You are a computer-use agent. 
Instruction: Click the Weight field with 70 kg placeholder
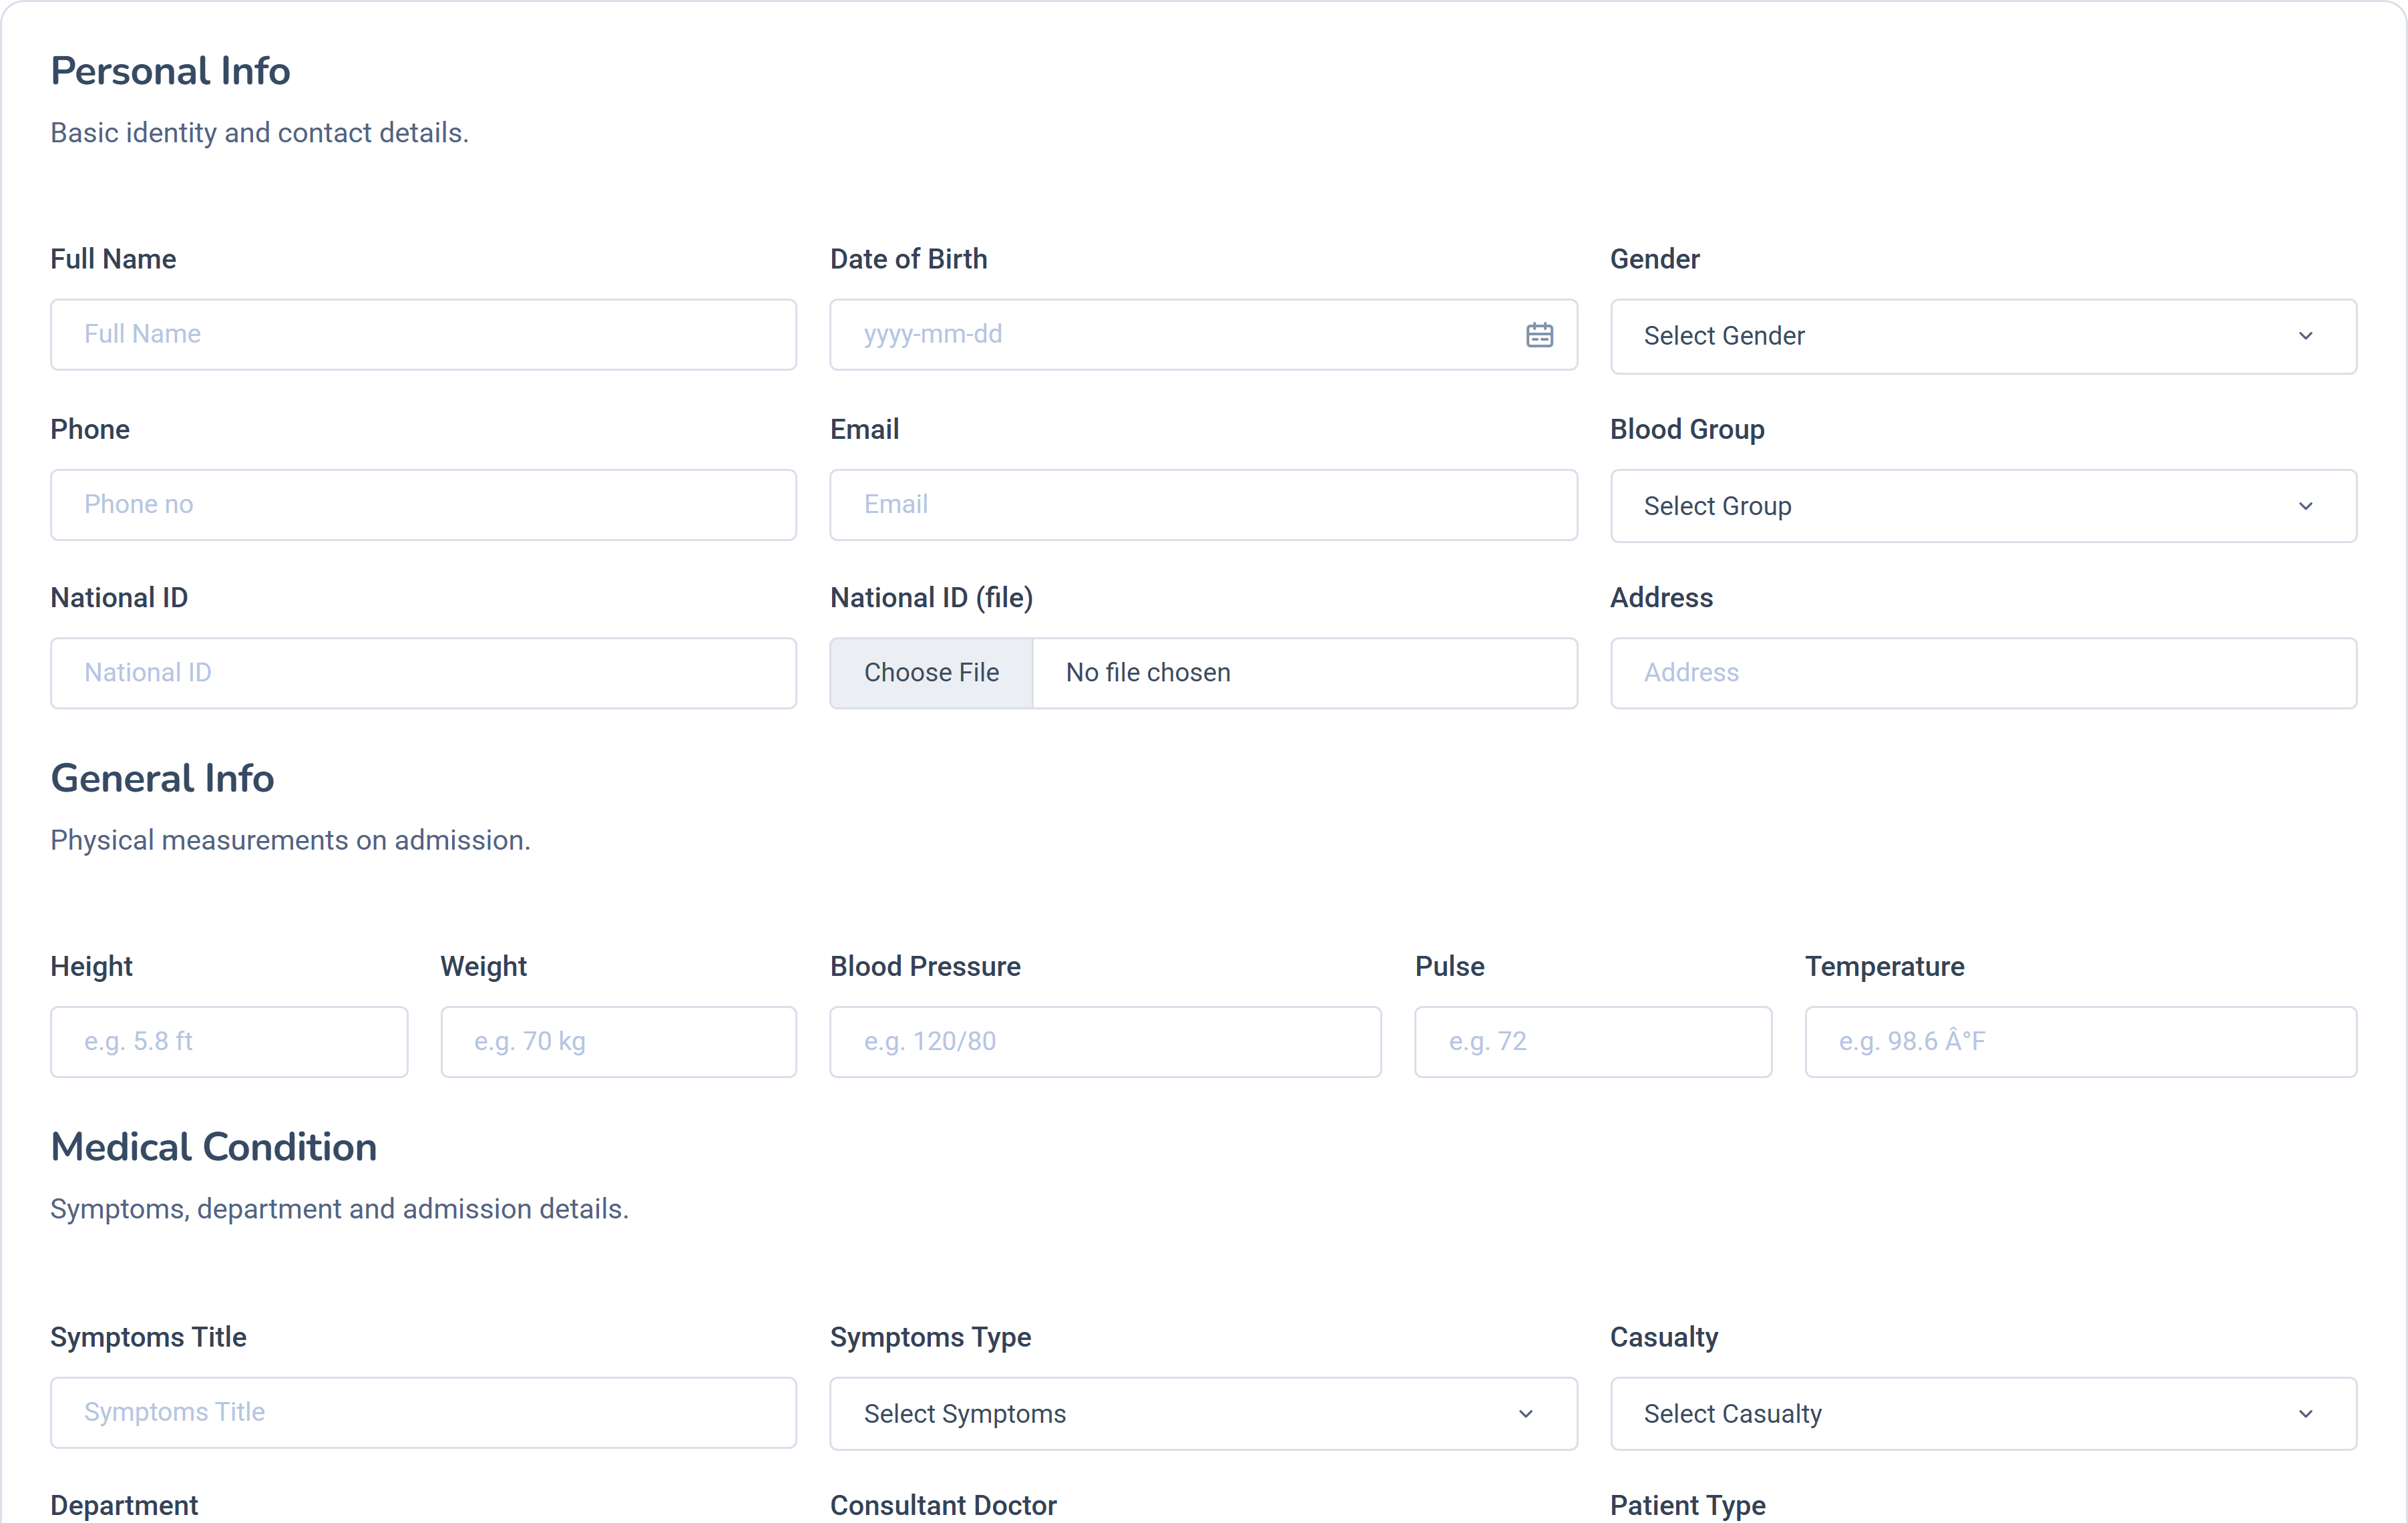click(x=618, y=1042)
